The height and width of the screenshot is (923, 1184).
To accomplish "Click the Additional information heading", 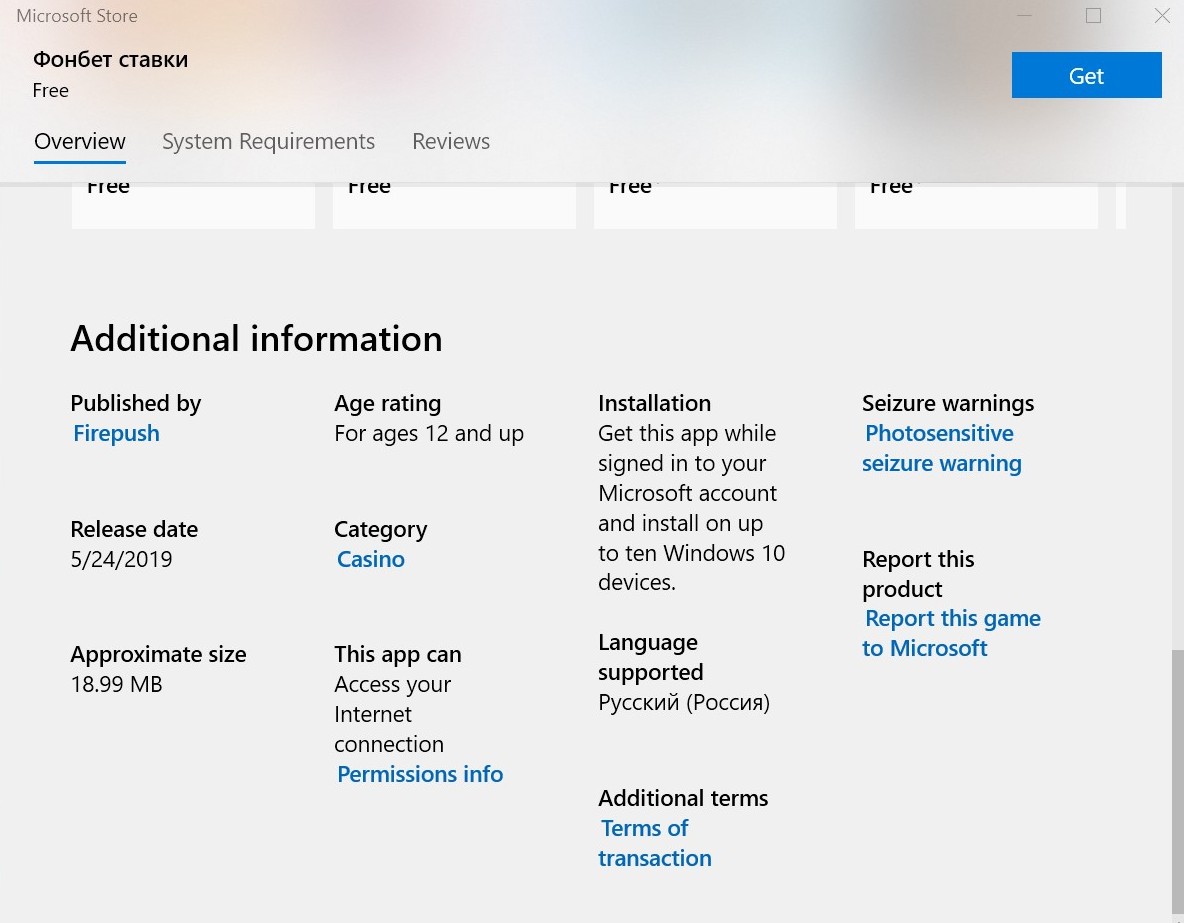I will [x=257, y=338].
